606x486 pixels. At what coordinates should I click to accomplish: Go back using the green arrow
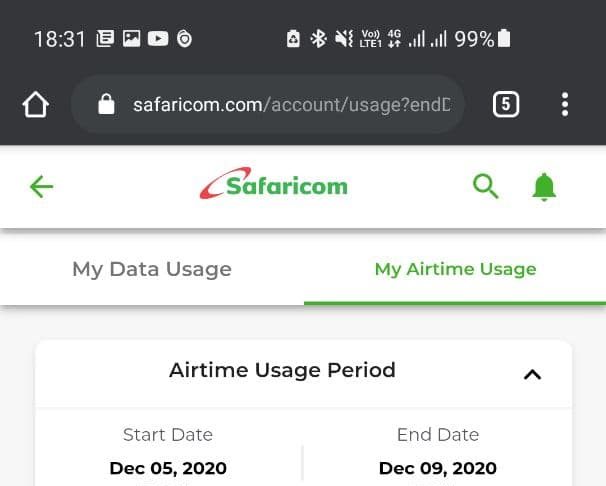click(x=41, y=187)
